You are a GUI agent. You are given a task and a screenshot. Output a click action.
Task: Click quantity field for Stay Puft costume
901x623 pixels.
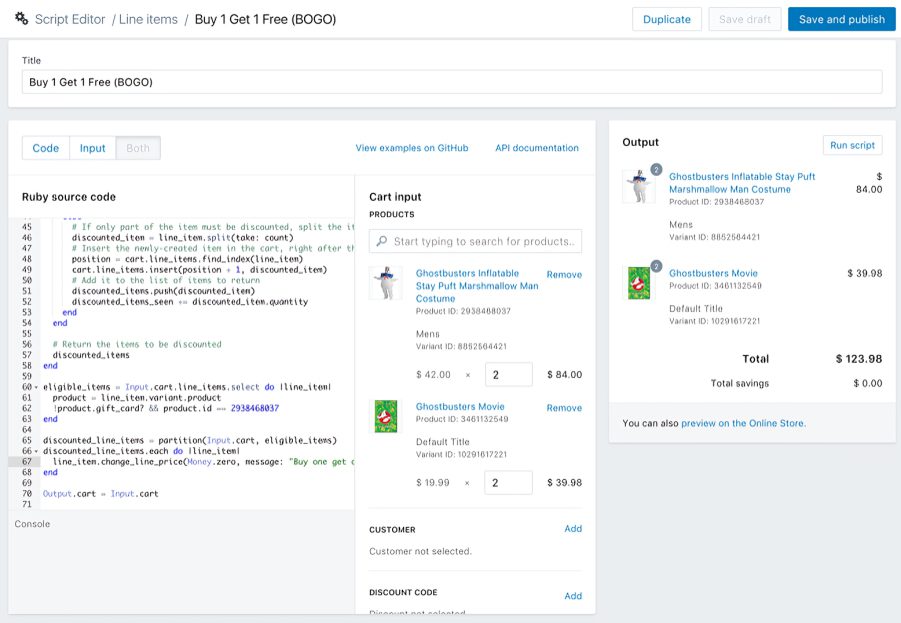click(x=507, y=375)
